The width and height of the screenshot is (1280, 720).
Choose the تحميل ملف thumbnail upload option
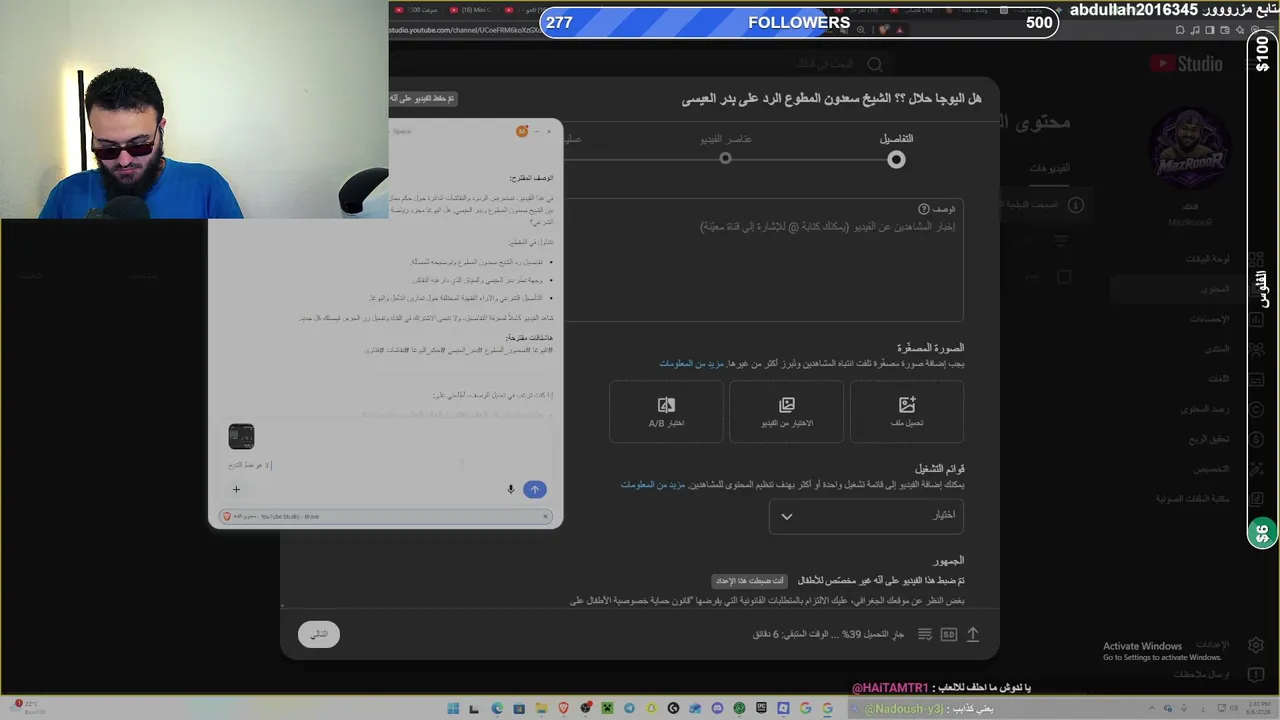[x=907, y=411]
